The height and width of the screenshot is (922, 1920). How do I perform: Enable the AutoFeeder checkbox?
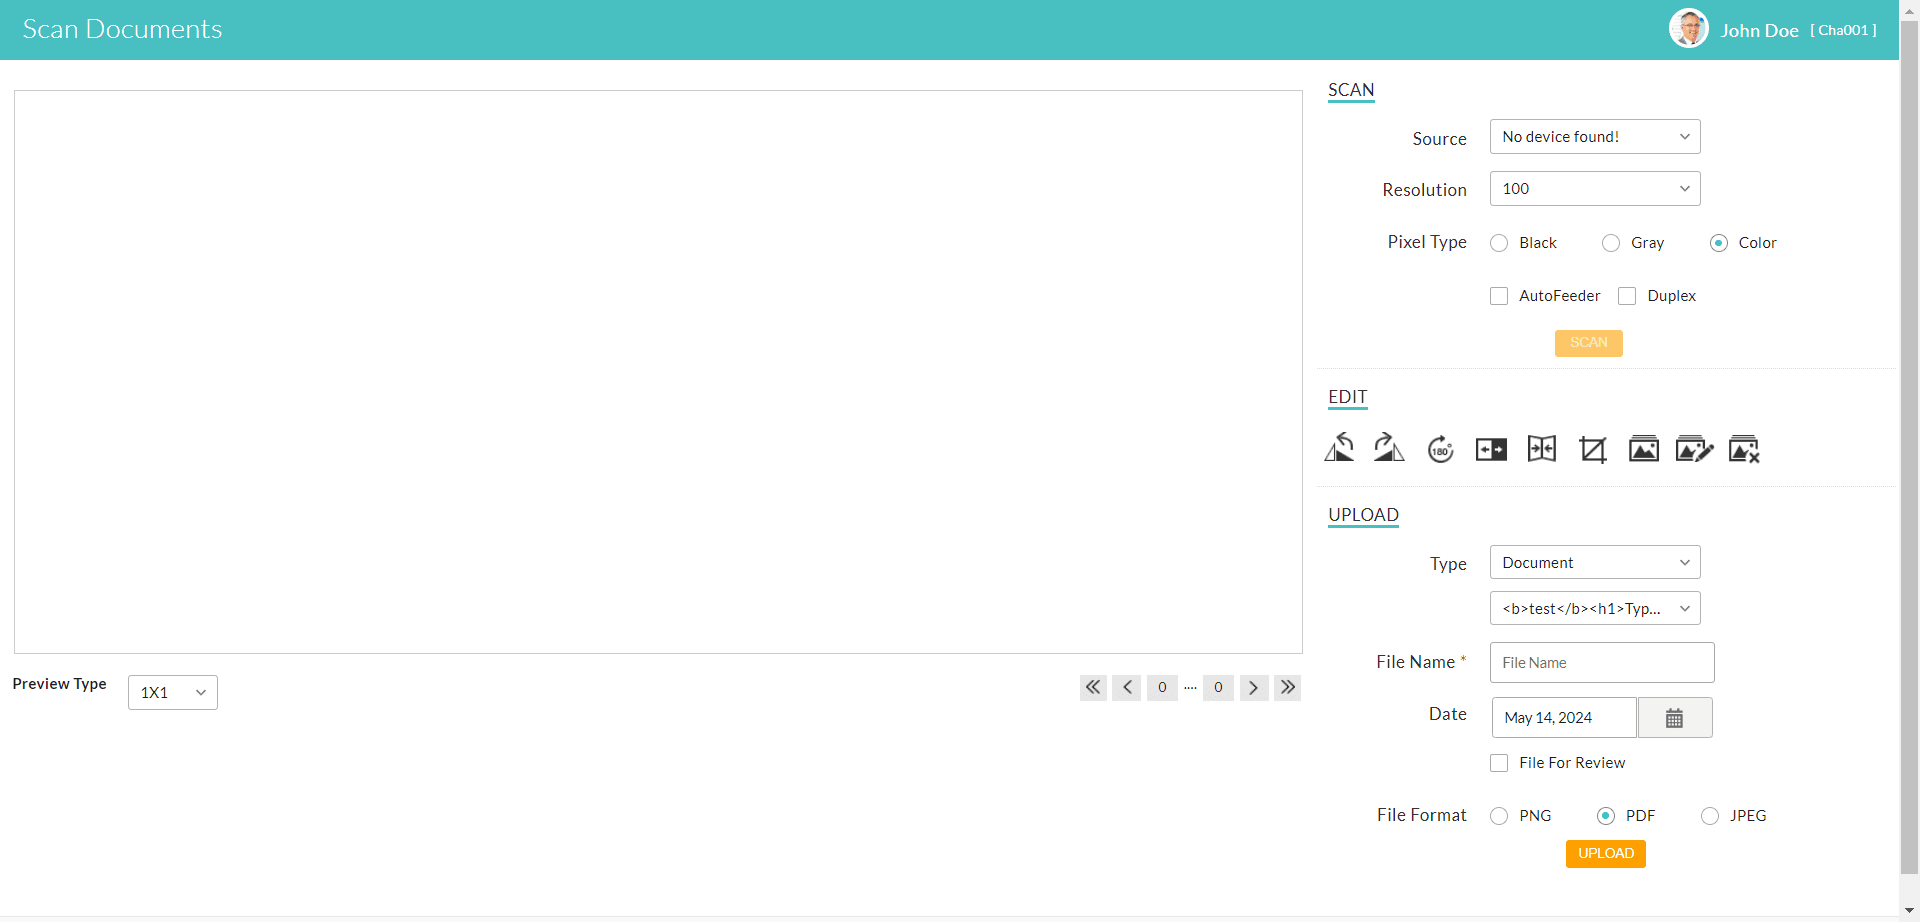pos(1499,296)
